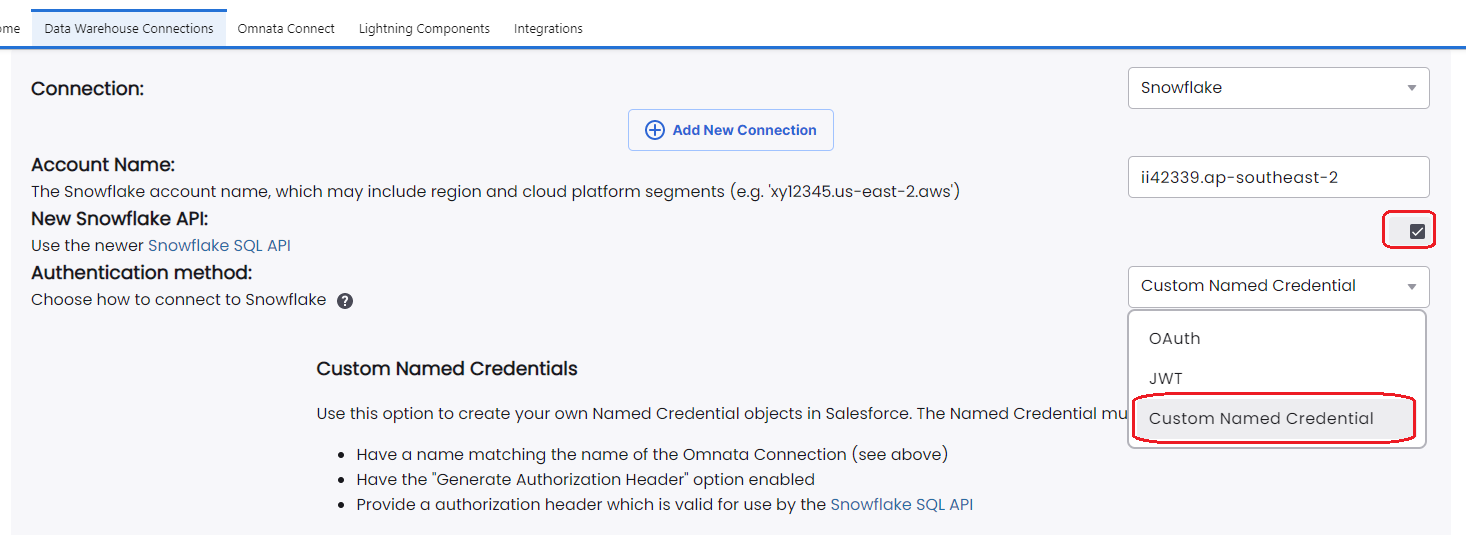
Task: Select OAuth from the authentication list
Action: 1174,338
